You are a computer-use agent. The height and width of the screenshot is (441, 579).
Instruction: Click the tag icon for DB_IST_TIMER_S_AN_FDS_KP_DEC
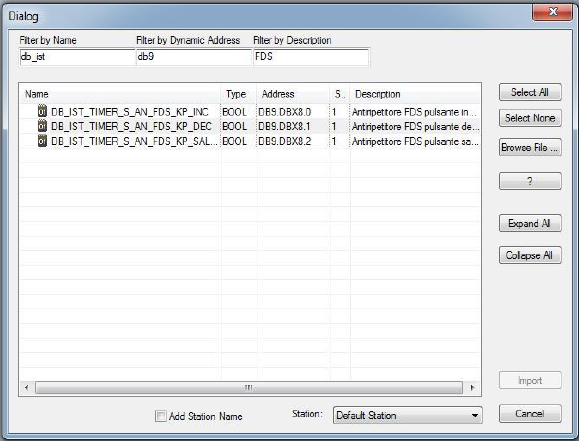(x=42, y=126)
